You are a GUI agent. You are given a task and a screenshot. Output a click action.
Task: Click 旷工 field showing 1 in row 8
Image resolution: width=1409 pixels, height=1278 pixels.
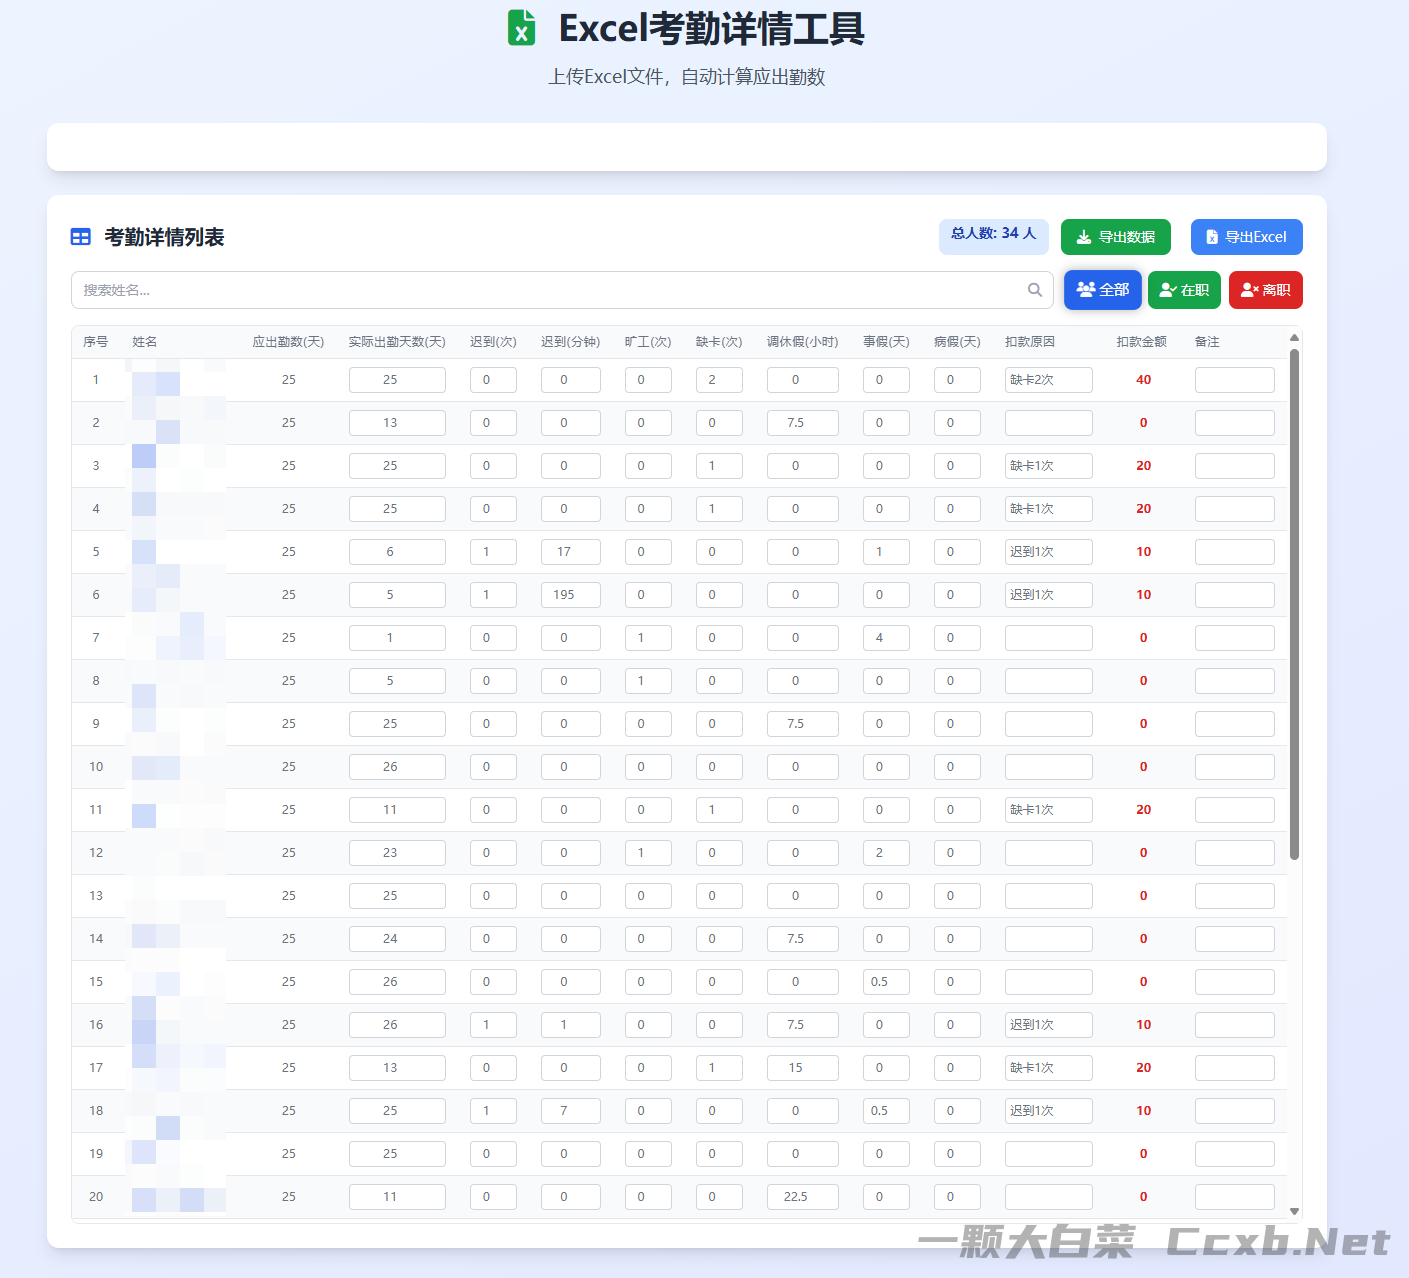pos(648,681)
